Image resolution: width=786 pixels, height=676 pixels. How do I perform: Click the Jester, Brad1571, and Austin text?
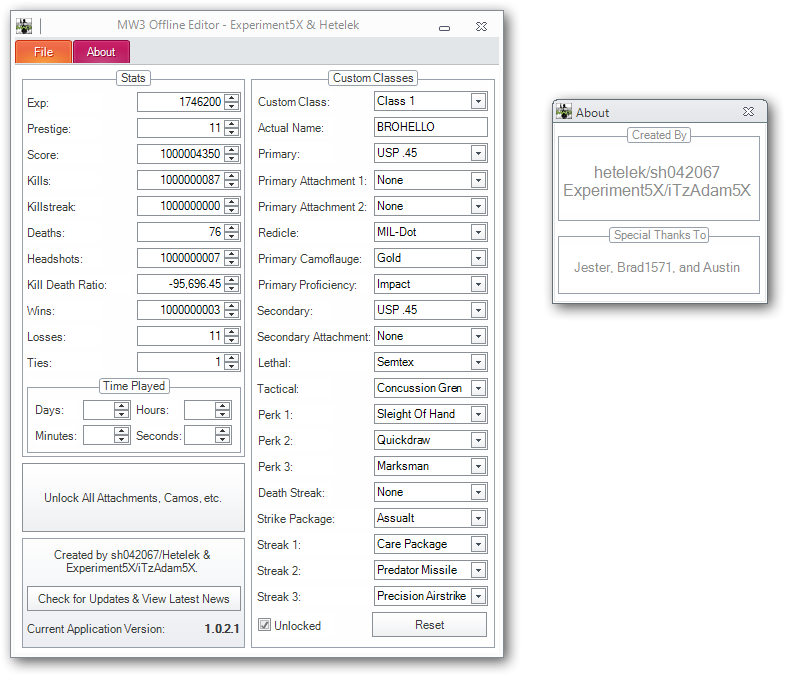click(657, 267)
